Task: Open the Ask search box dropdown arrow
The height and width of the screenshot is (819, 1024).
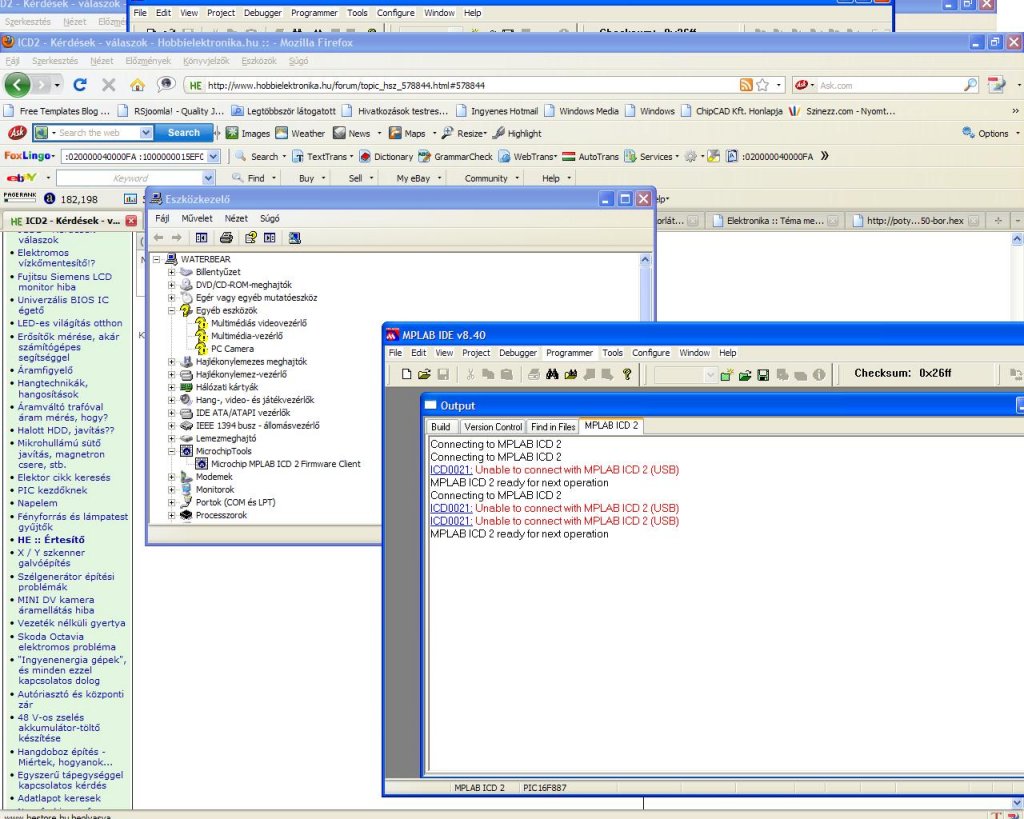Action: tap(146, 133)
